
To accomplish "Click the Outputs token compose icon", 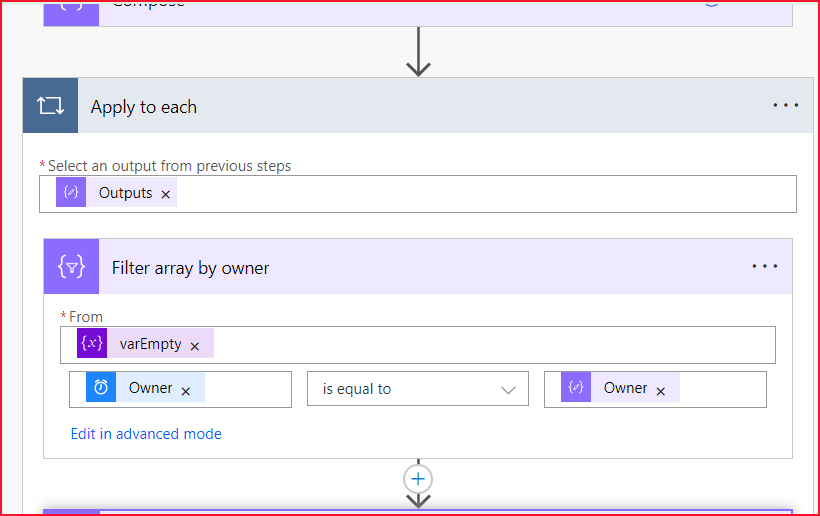I will pos(71,192).
